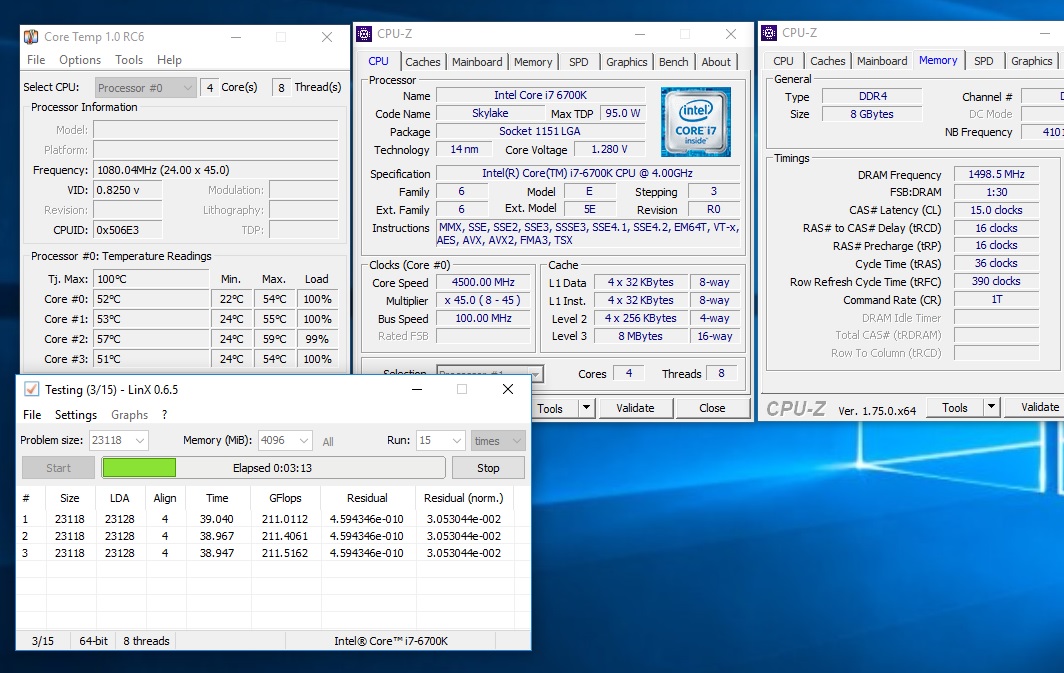
Task: Click the CPU-Z chip icon in Memory window
Action: [x=769, y=33]
